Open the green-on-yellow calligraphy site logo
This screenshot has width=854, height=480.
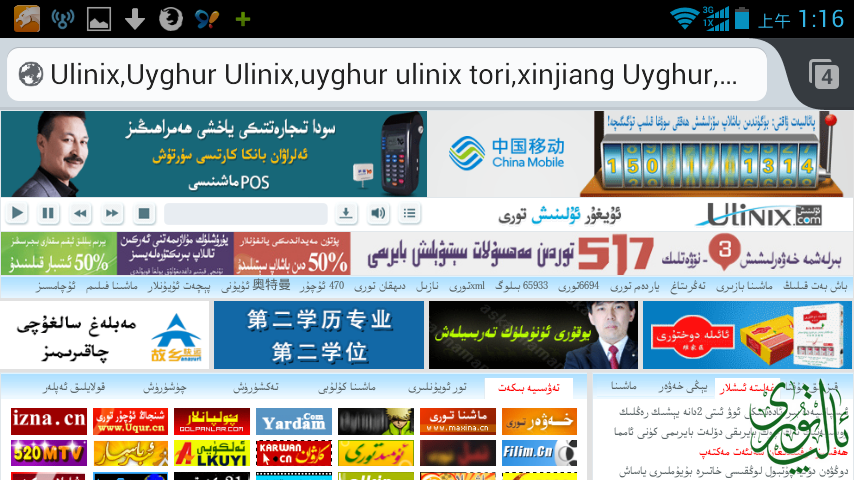[x=376, y=453]
